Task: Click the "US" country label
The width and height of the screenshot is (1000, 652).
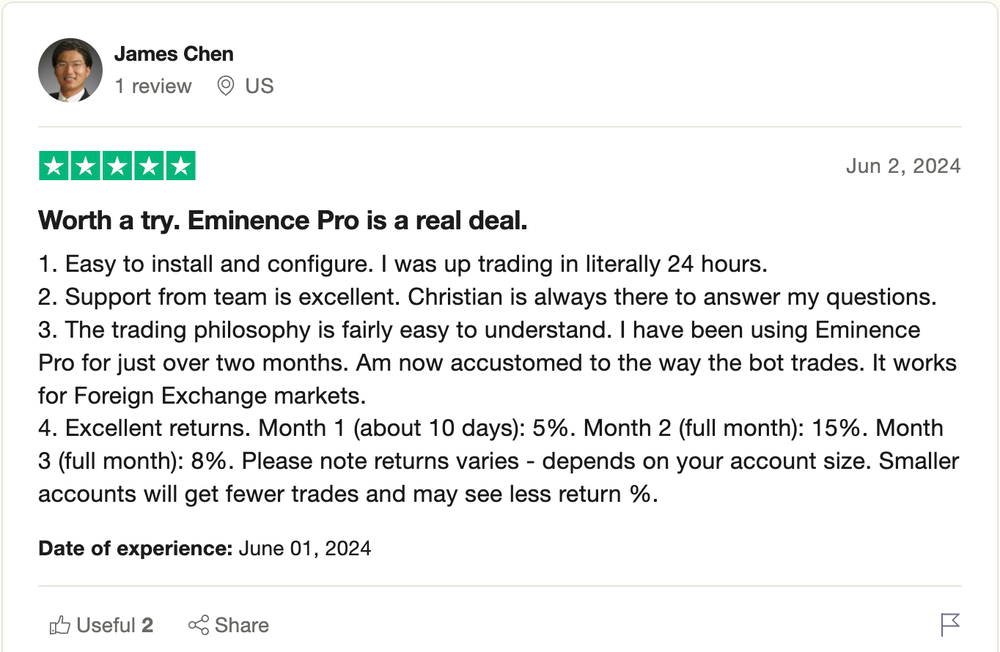Action: (x=259, y=86)
